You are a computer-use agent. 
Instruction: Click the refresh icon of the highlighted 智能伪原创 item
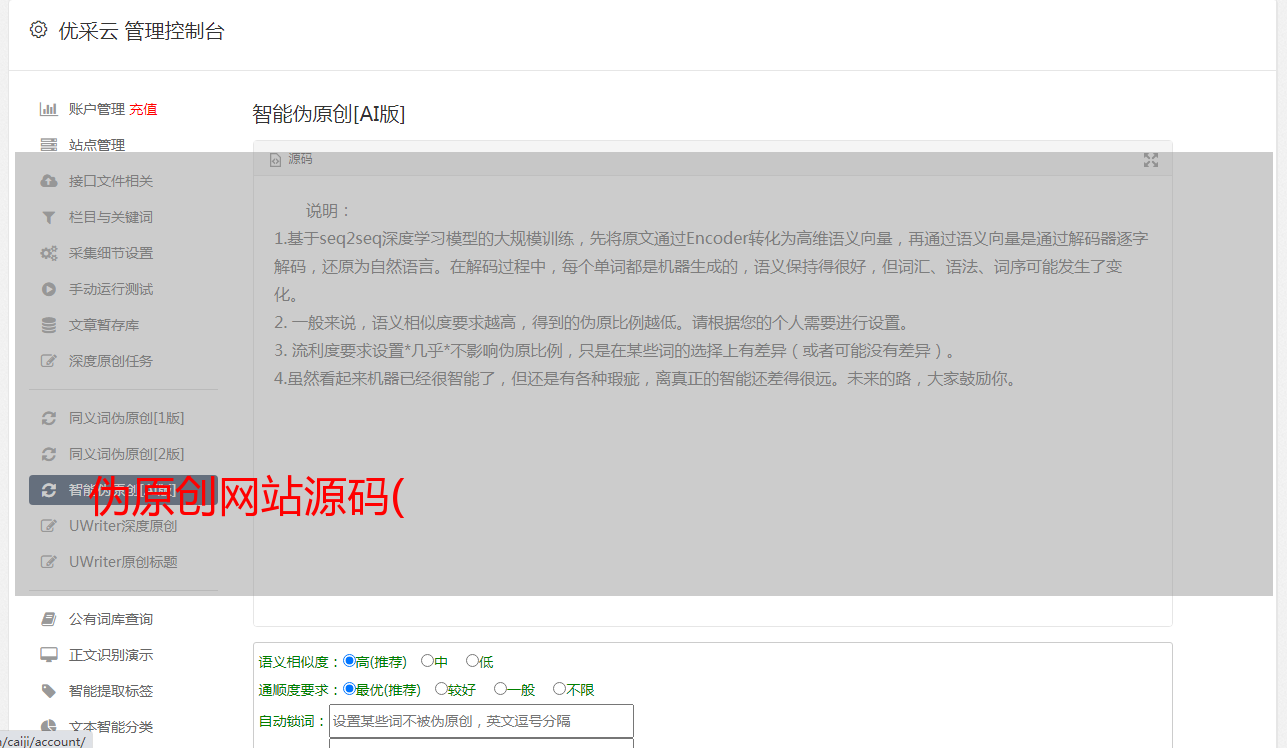48,490
